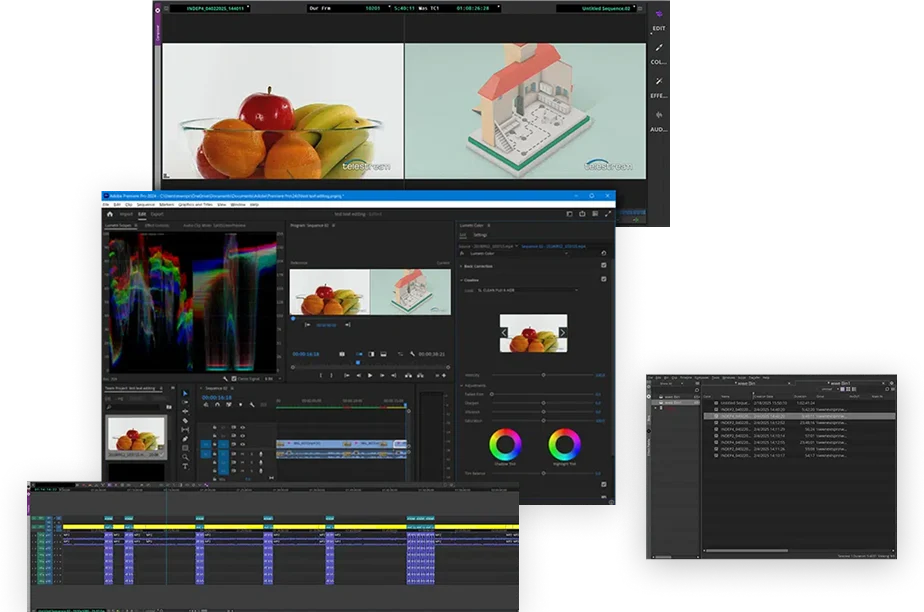Select the Selection tool in Premiere's toolbar
The image size is (924, 612).
tap(185, 393)
